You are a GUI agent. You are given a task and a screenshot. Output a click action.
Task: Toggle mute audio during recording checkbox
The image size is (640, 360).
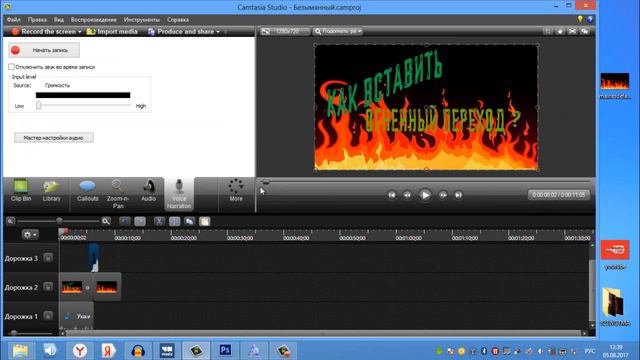pos(11,67)
